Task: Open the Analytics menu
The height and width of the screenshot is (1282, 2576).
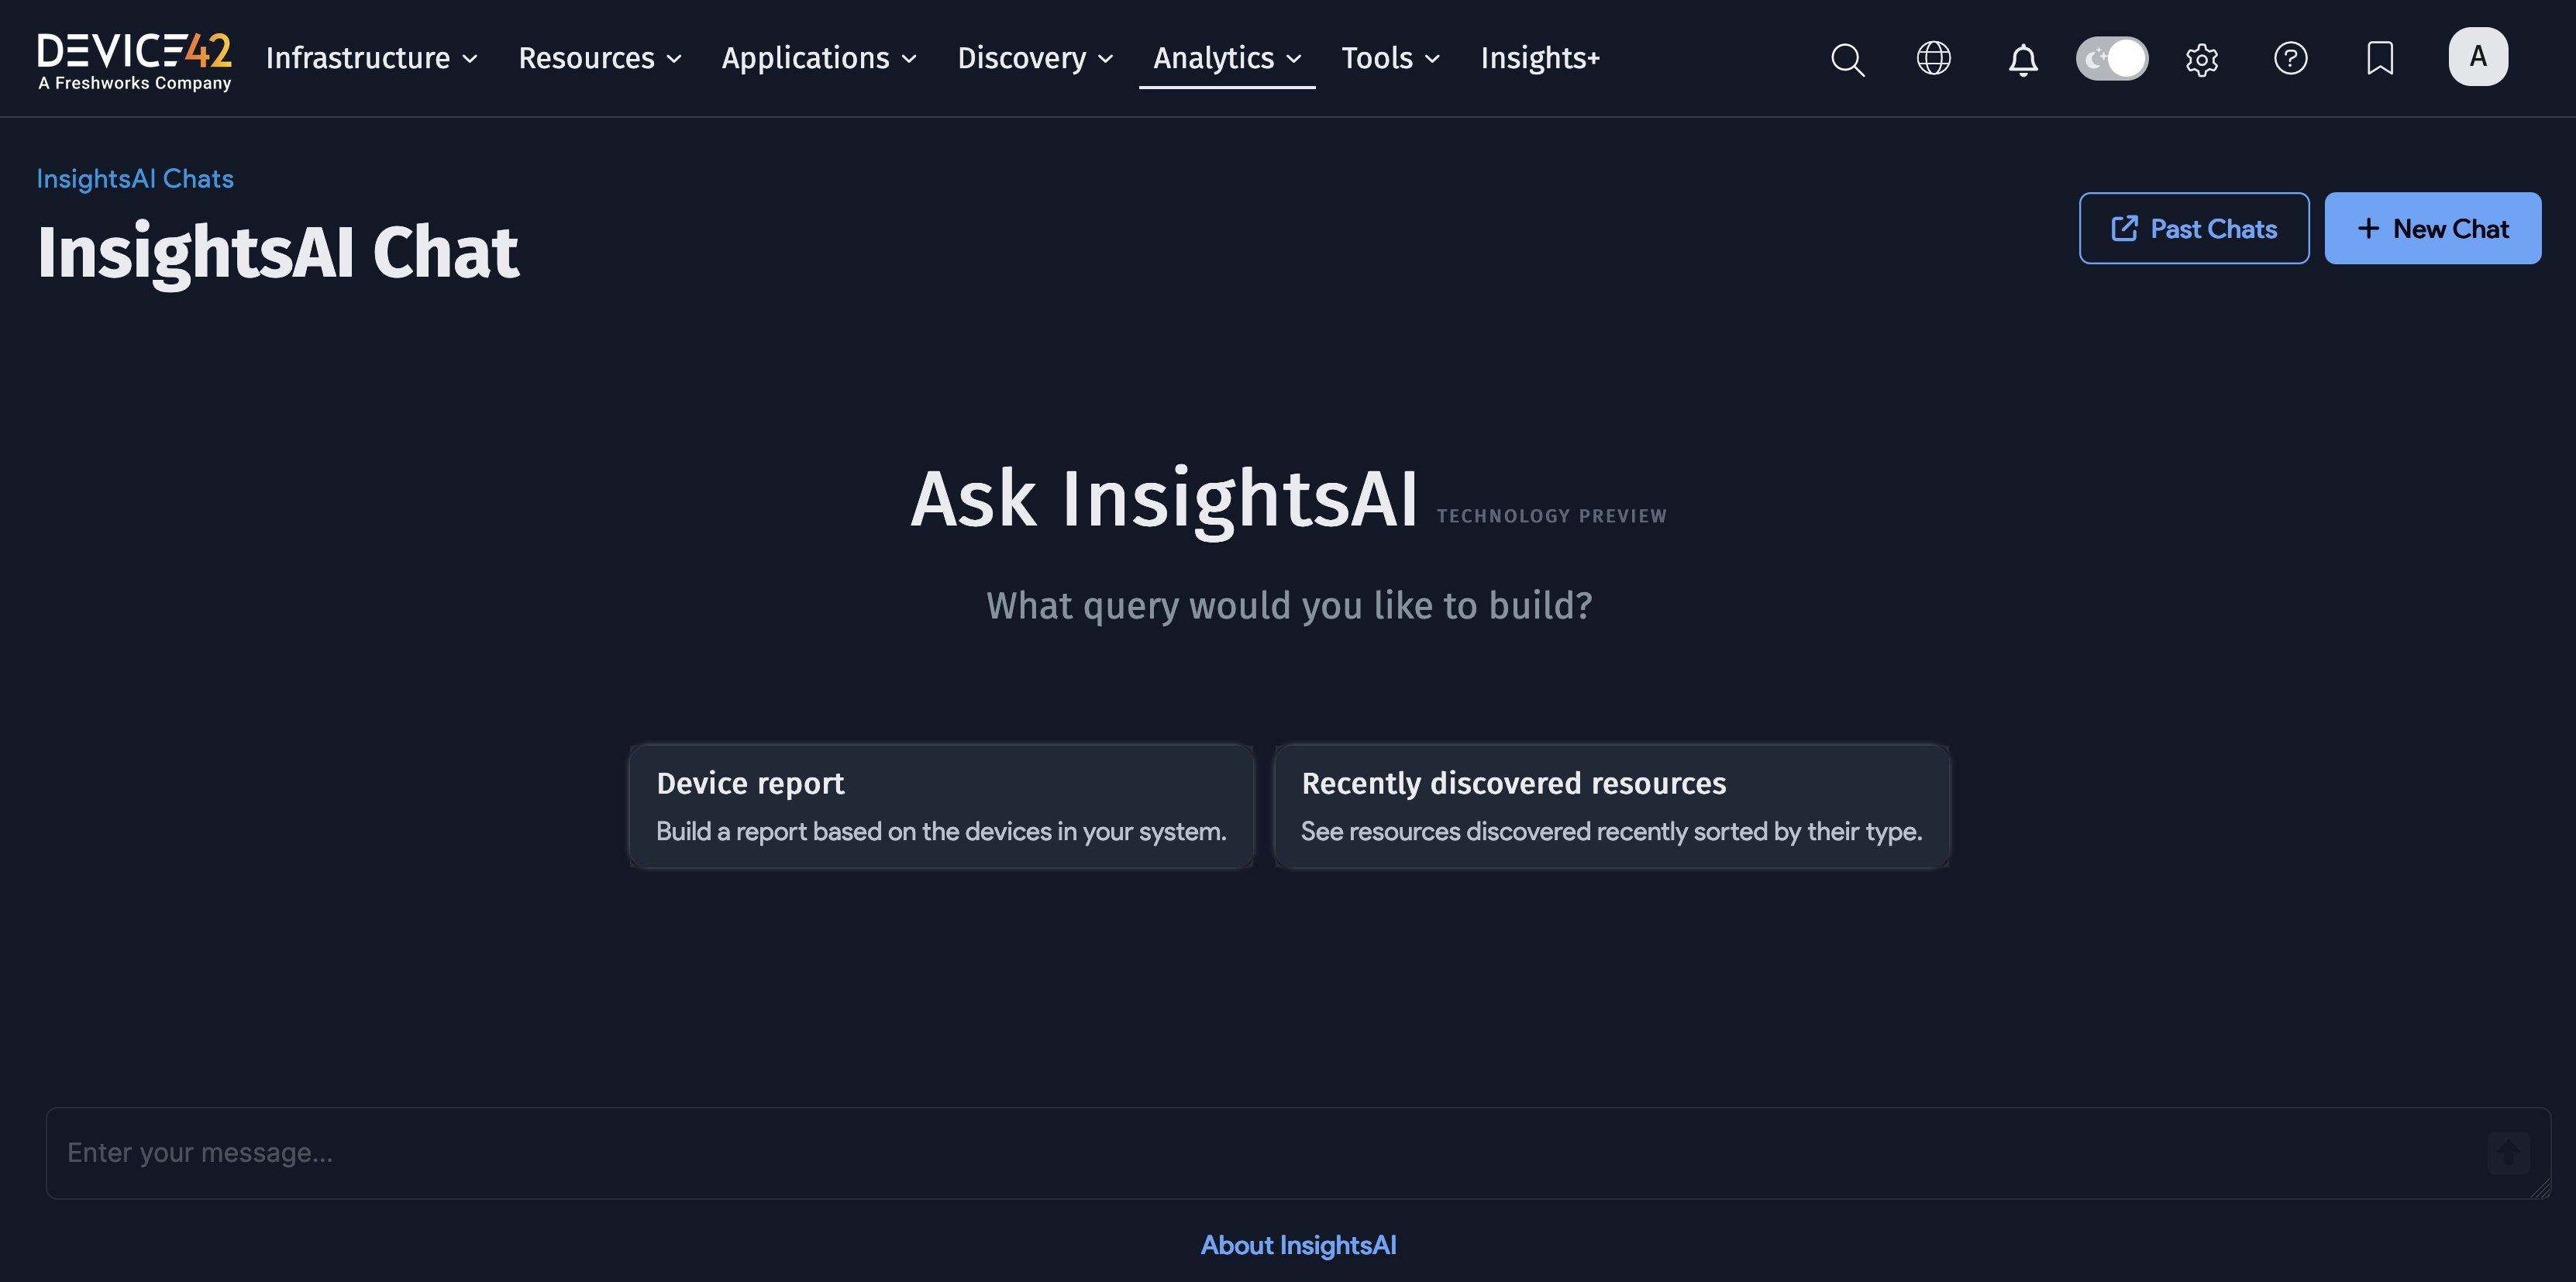Action: [1226, 58]
